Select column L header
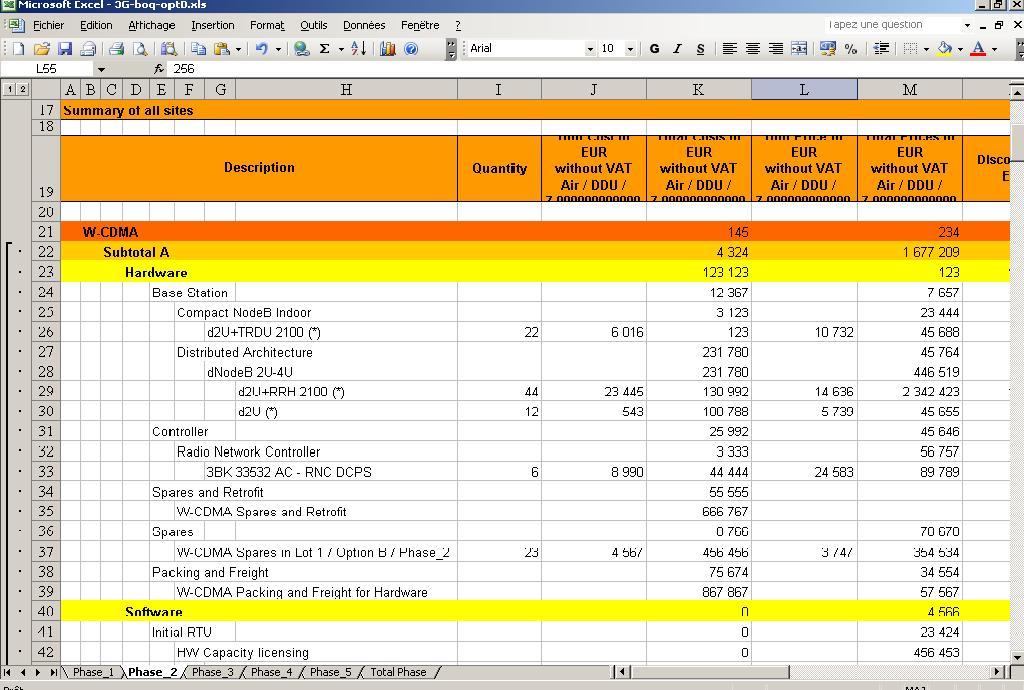 tap(804, 90)
